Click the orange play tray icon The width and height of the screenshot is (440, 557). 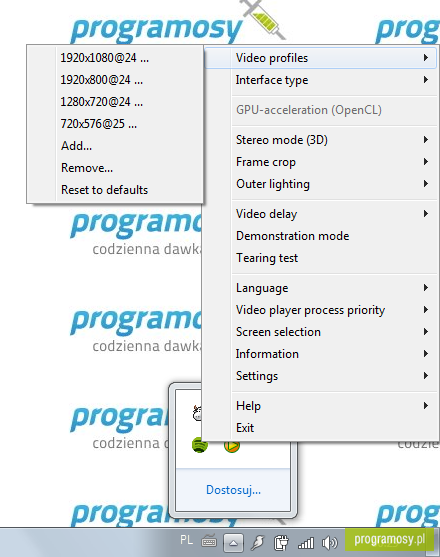click(232, 446)
